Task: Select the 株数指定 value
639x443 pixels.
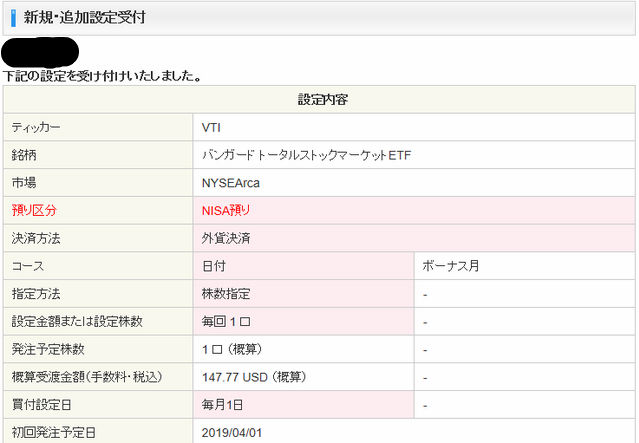Action: [226, 294]
